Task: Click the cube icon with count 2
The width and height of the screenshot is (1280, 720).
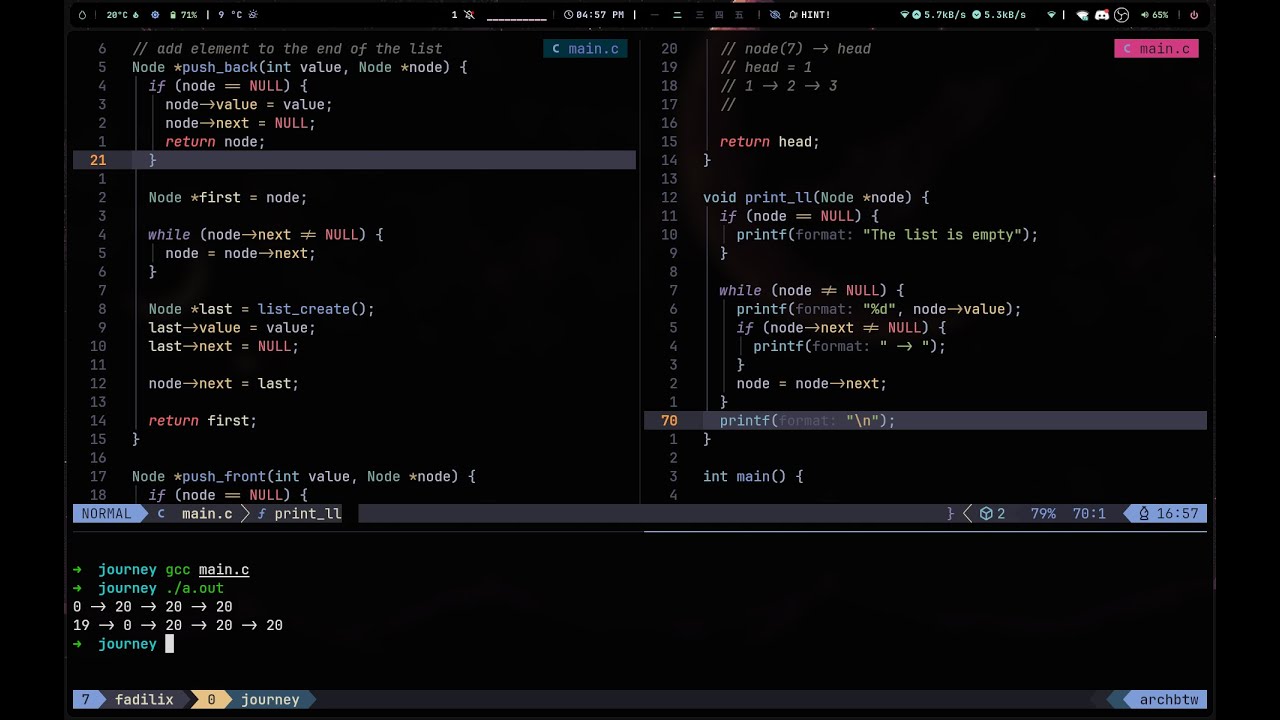Action: 992,513
